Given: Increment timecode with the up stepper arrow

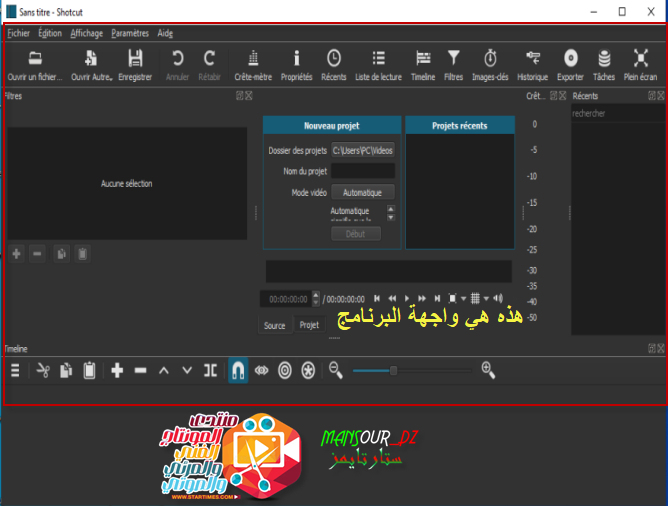Looking at the screenshot, I should (x=316, y=295).
